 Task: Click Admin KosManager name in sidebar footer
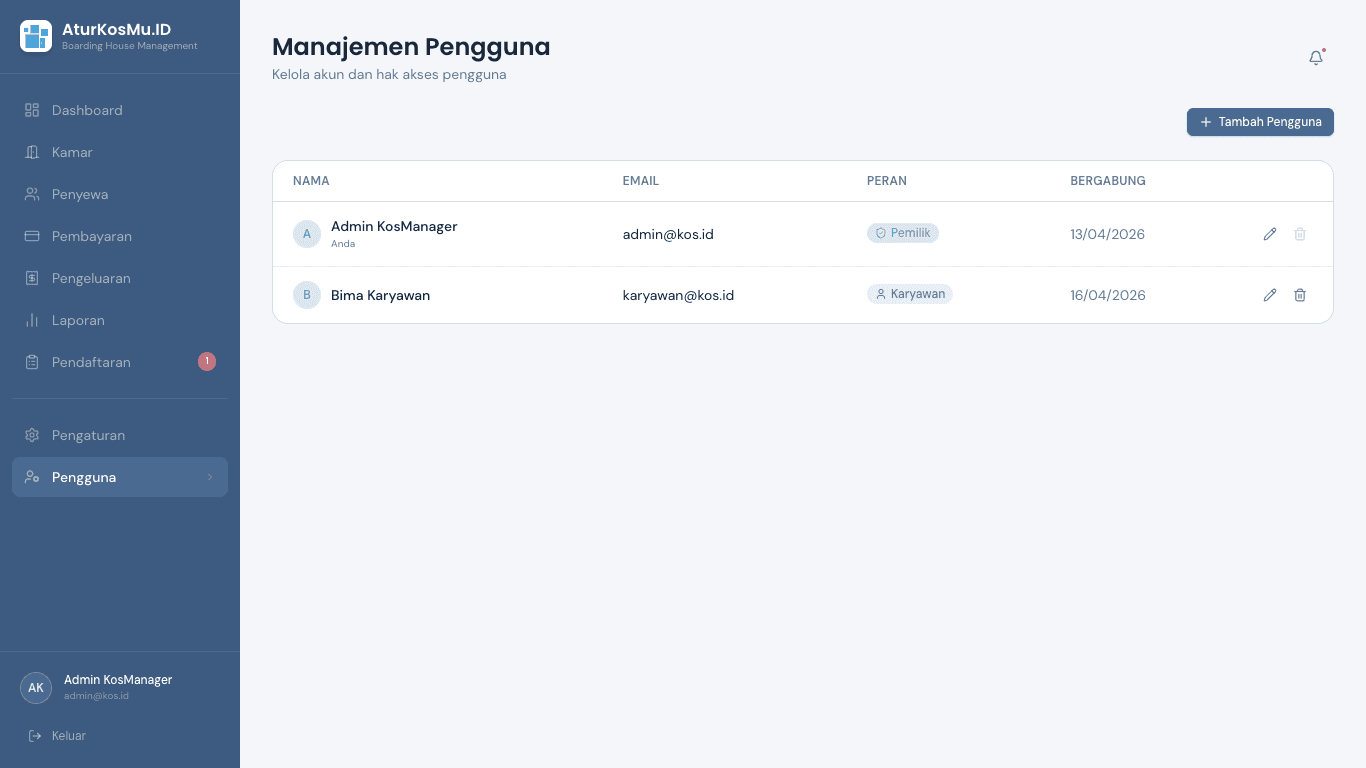(118, 680)
